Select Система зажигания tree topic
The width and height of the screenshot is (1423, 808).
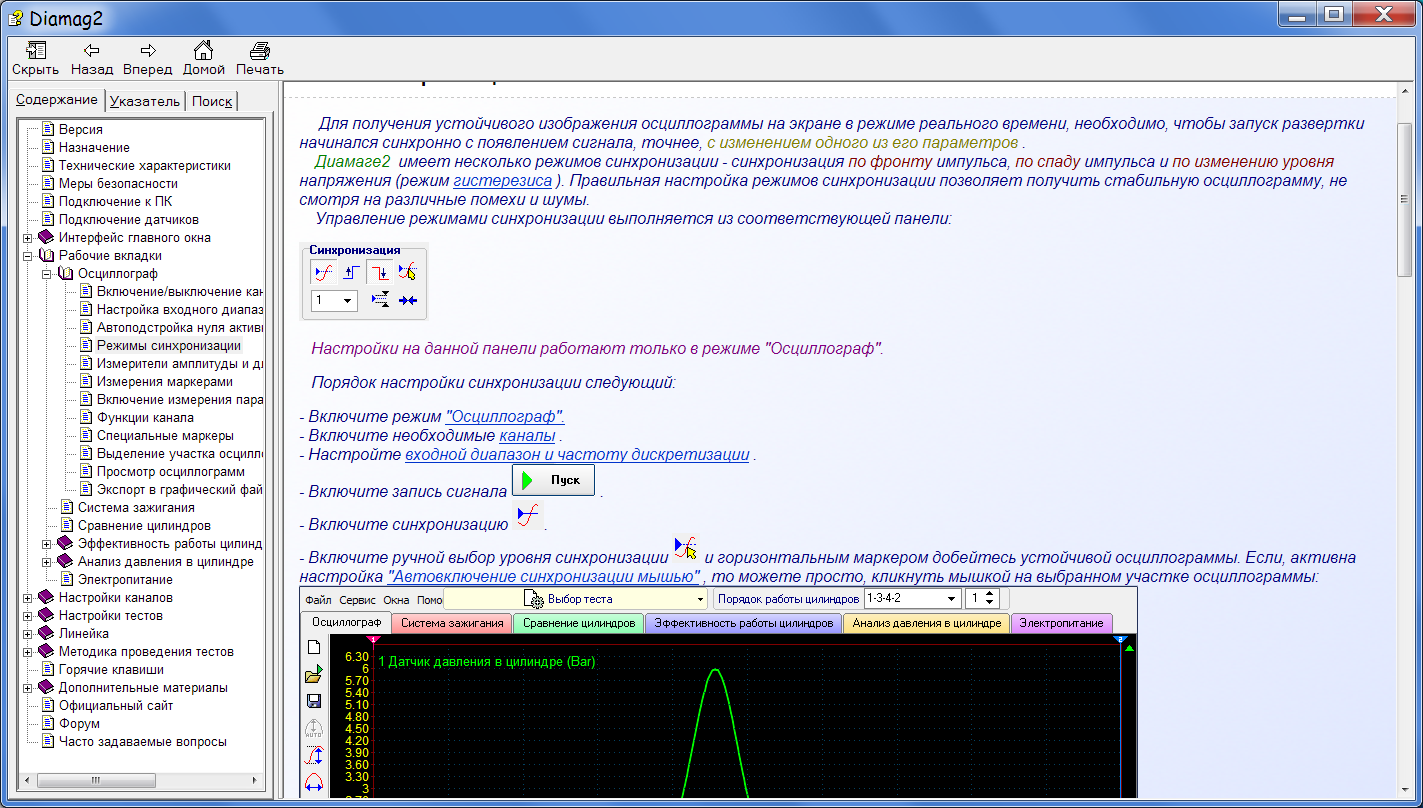136,508
